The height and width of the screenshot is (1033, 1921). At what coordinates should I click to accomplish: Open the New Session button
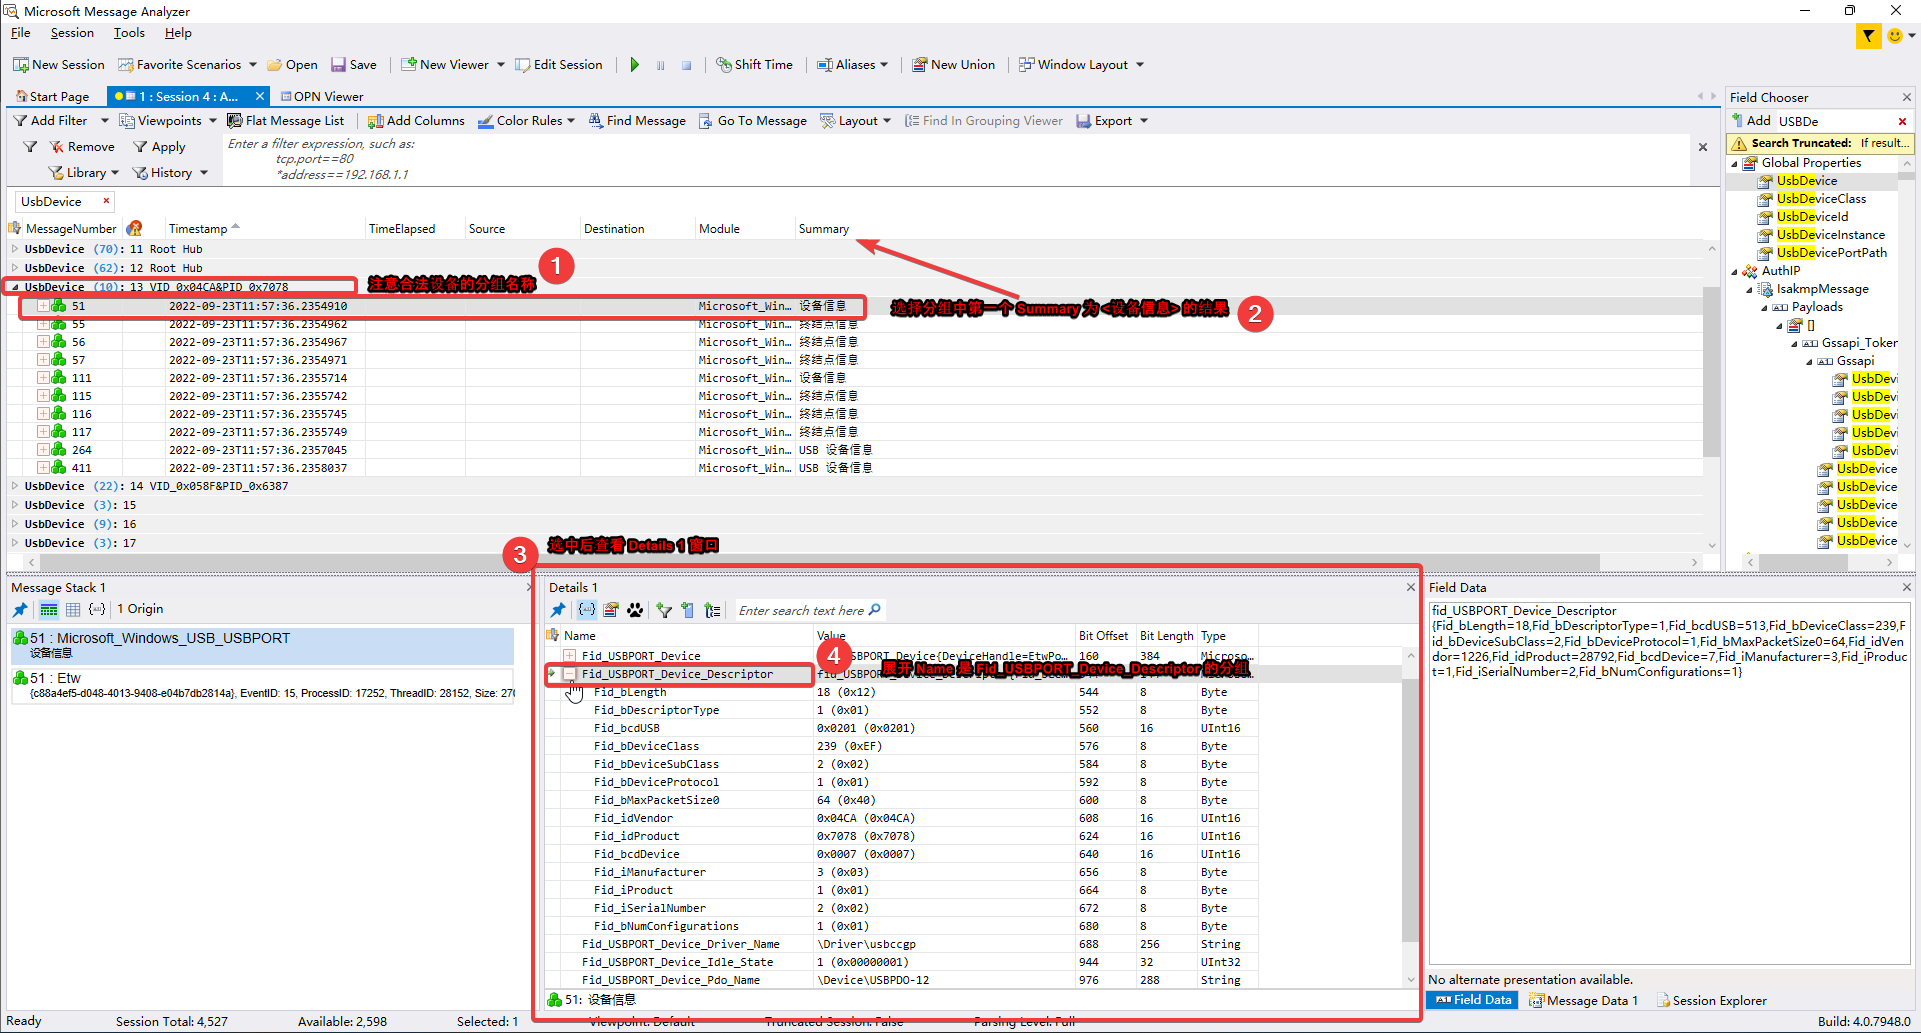coord(59,65)
